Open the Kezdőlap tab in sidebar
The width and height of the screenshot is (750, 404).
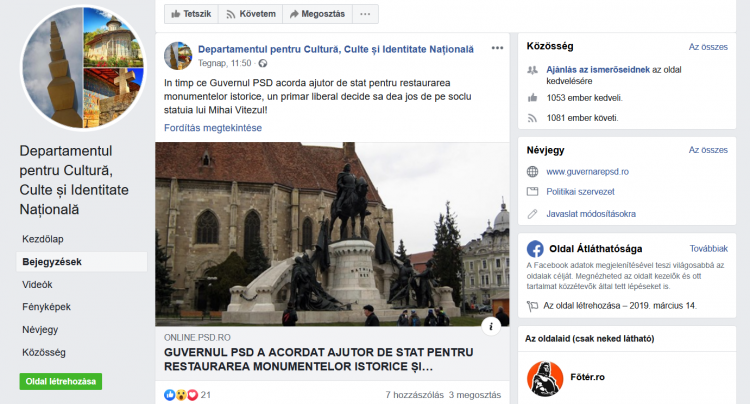pos(43,240)
